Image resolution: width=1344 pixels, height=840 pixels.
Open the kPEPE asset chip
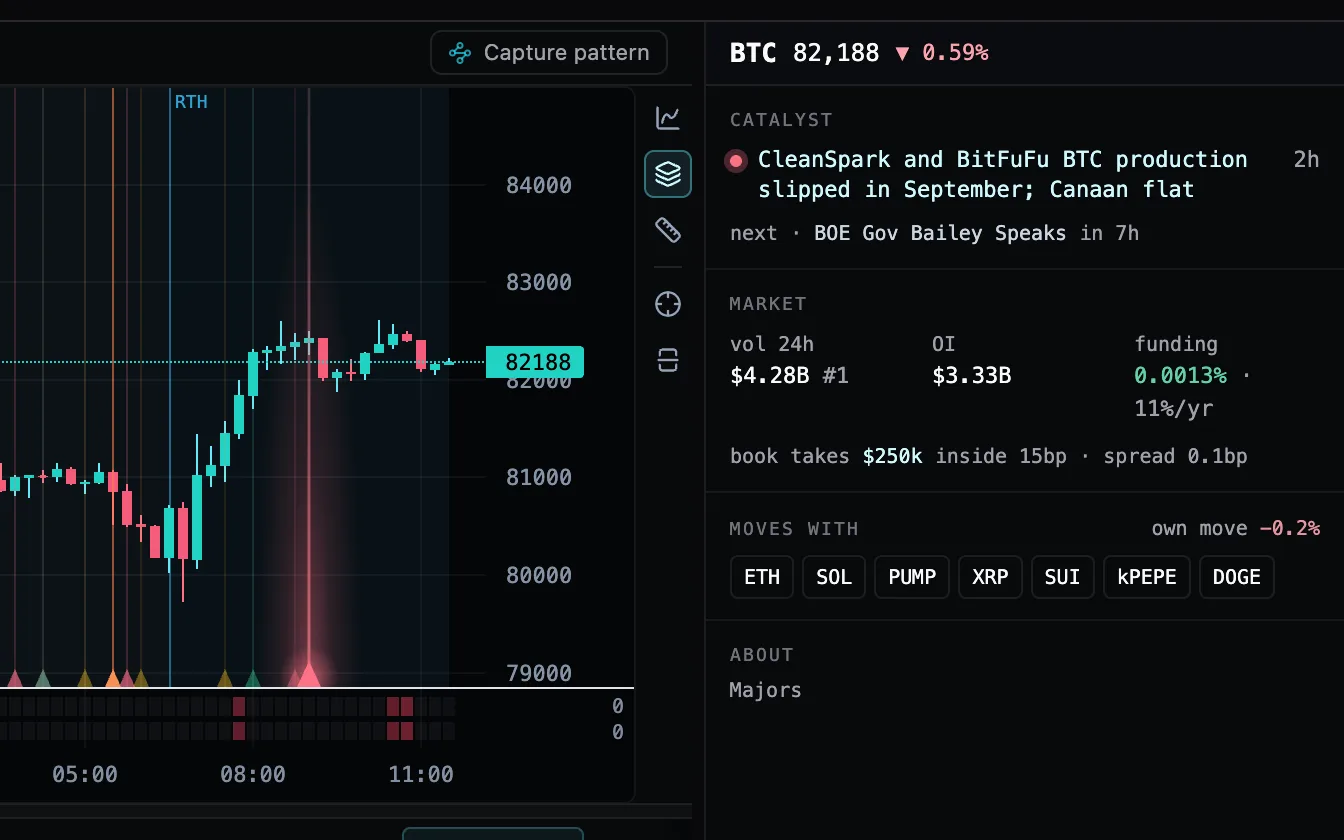pyautogui.click(x=1146, y=577)
